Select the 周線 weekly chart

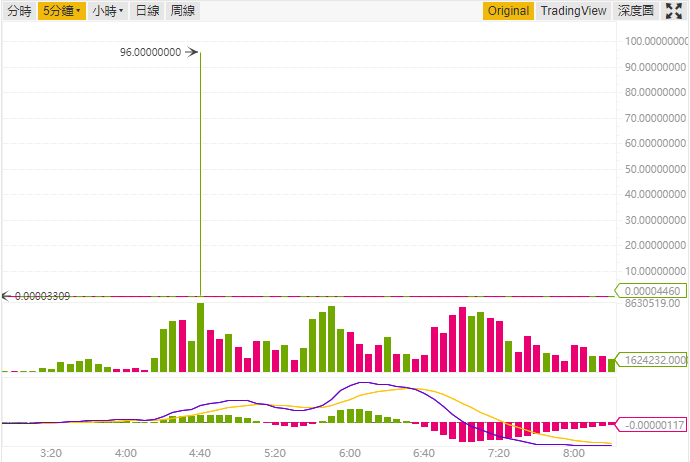[183, 11]
